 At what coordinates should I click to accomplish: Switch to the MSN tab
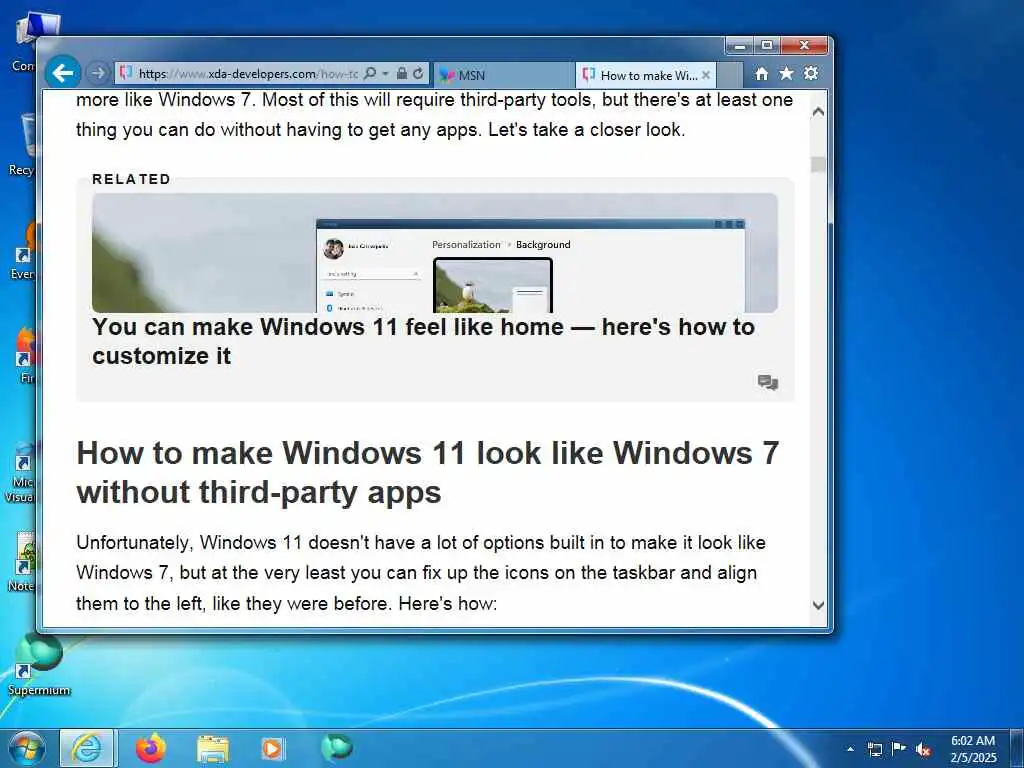(x=504, y=75)
